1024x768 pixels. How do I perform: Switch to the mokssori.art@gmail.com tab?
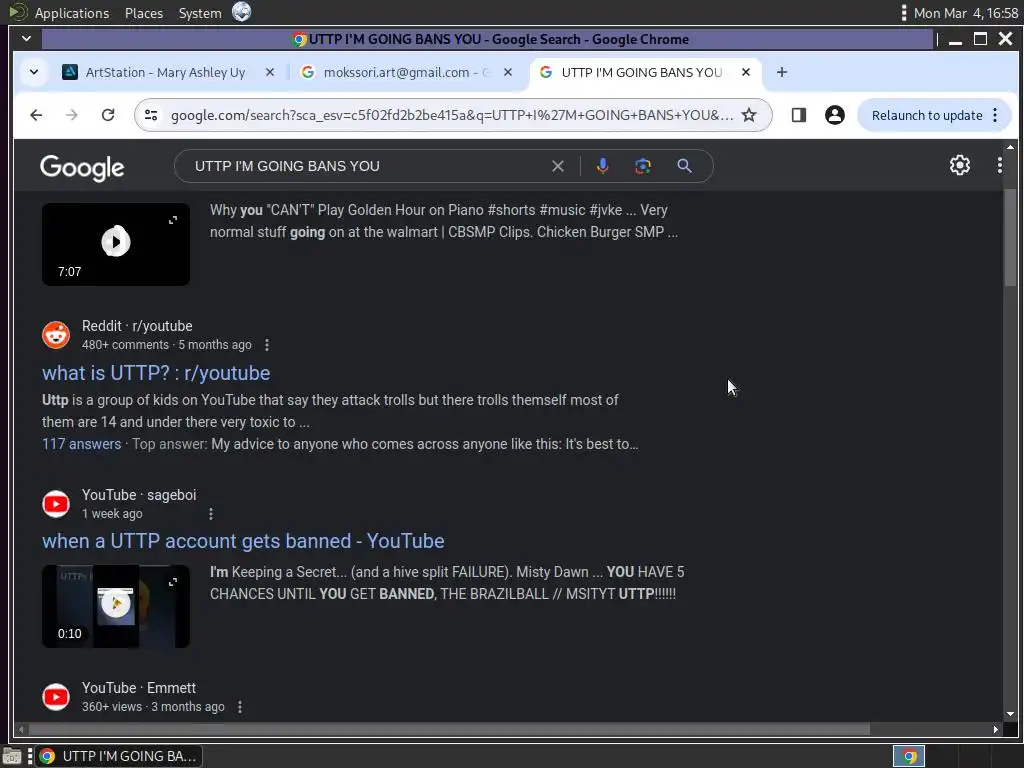pos(405,72)
